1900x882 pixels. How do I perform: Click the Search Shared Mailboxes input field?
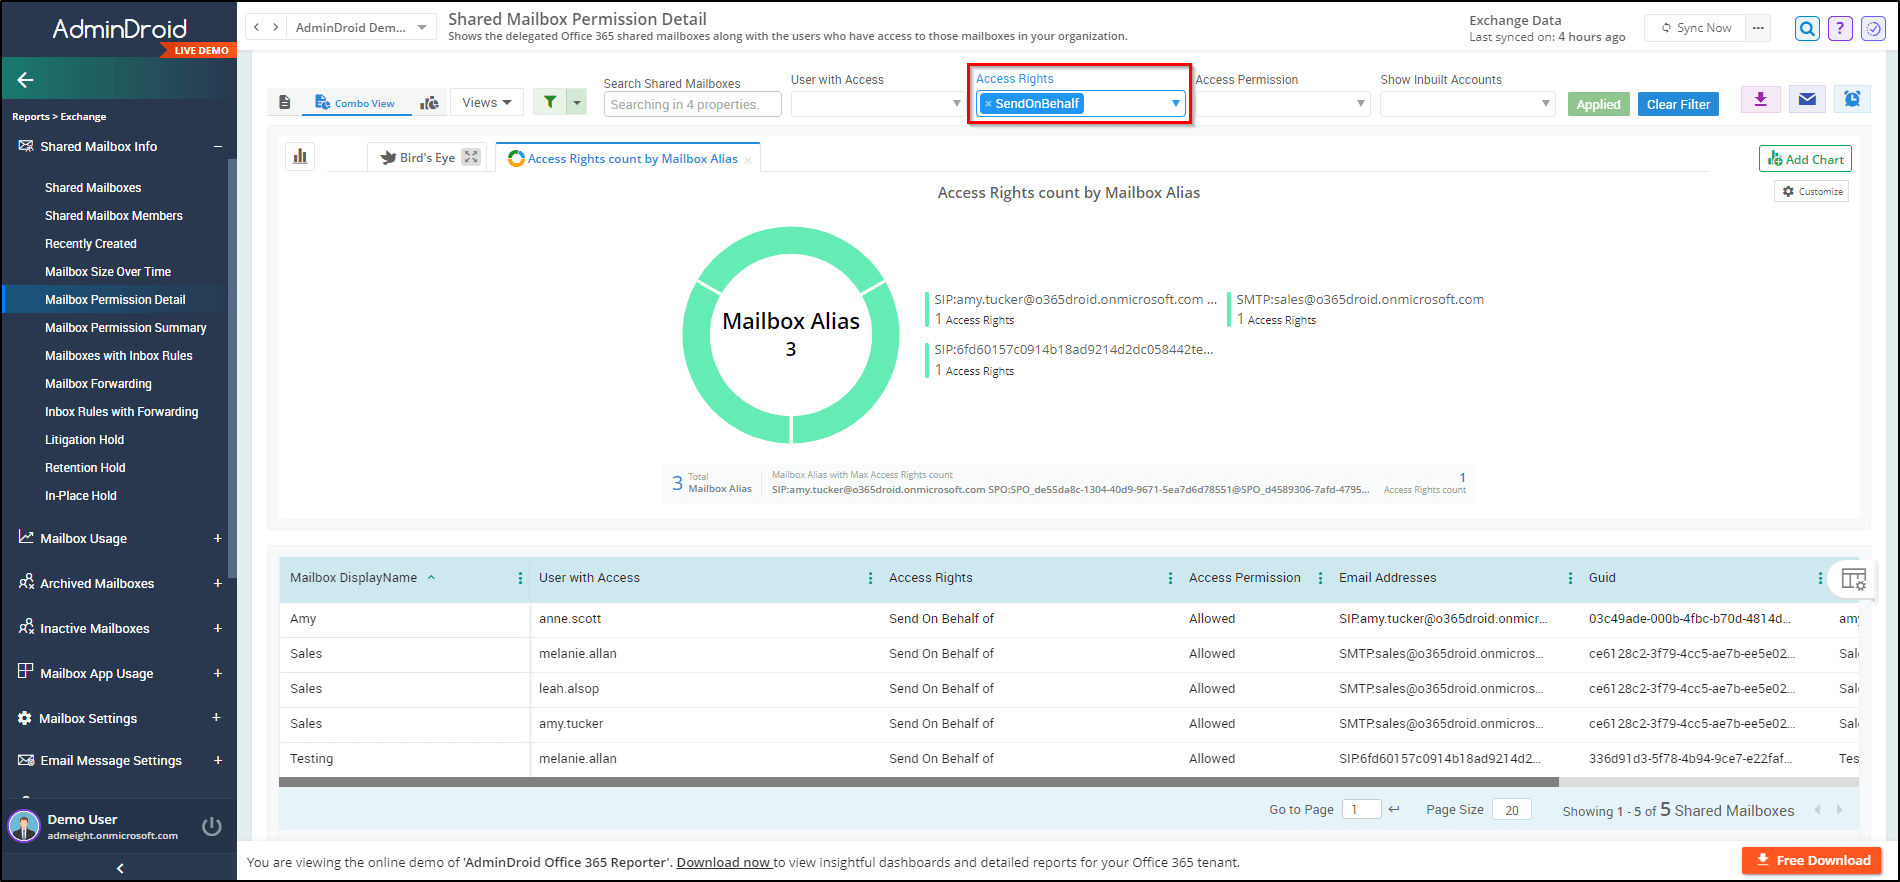click(x=692, y=104)
